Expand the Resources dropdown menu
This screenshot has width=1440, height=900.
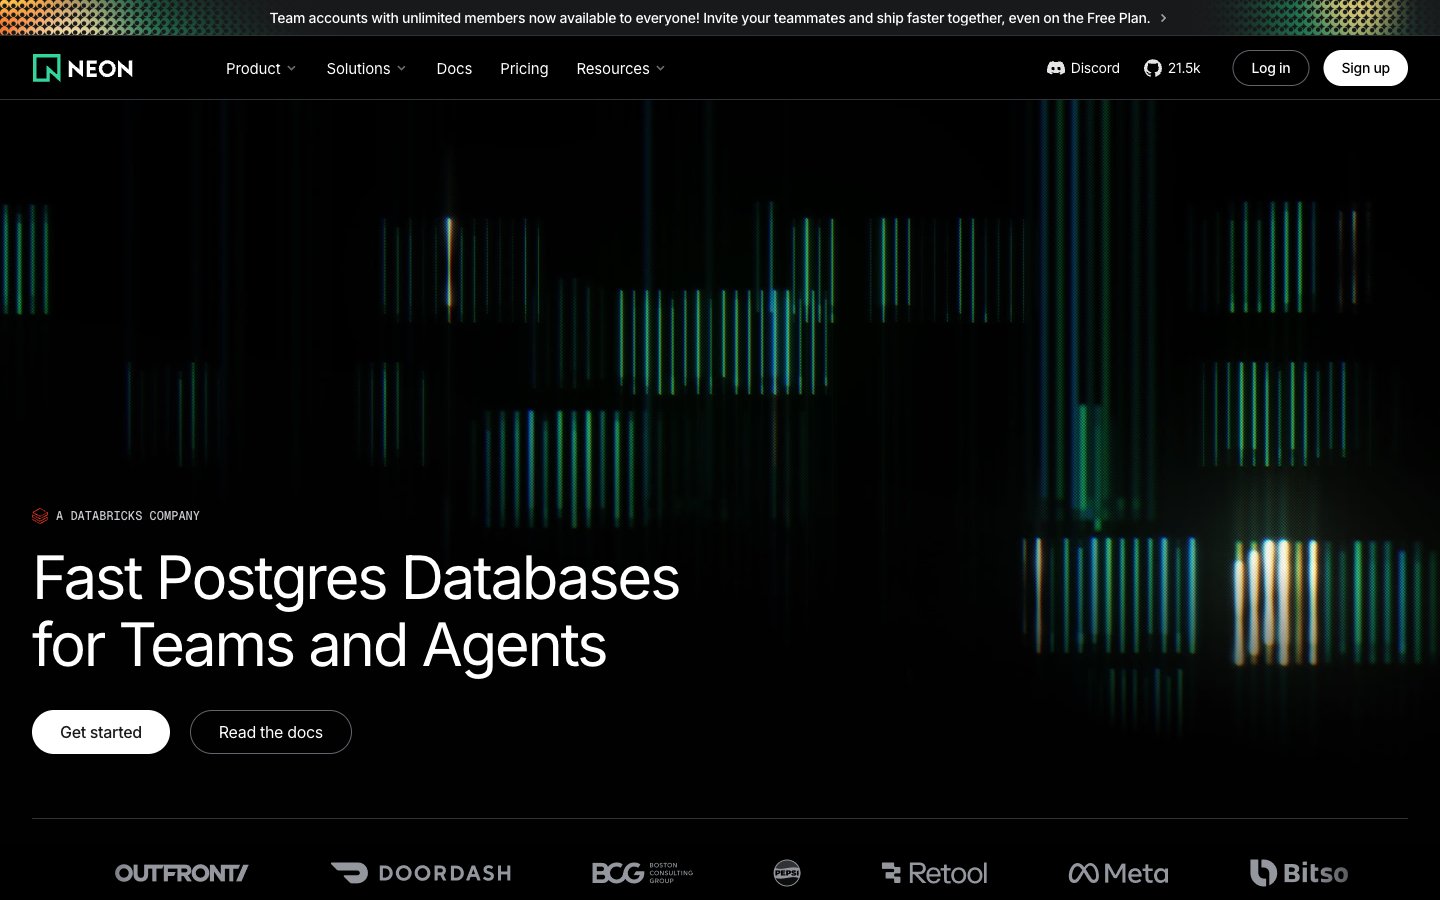click(x=620, y=68)
